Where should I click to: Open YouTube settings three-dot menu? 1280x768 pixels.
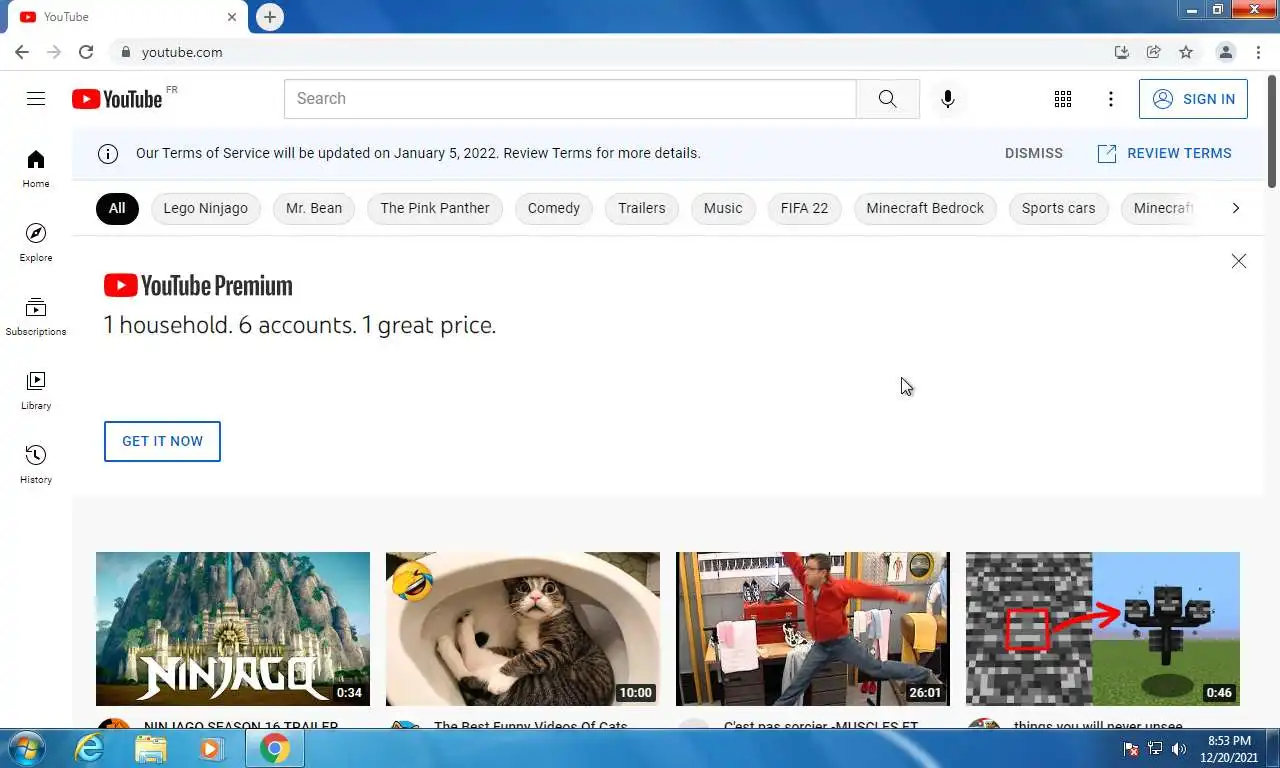coord(1111,99)
